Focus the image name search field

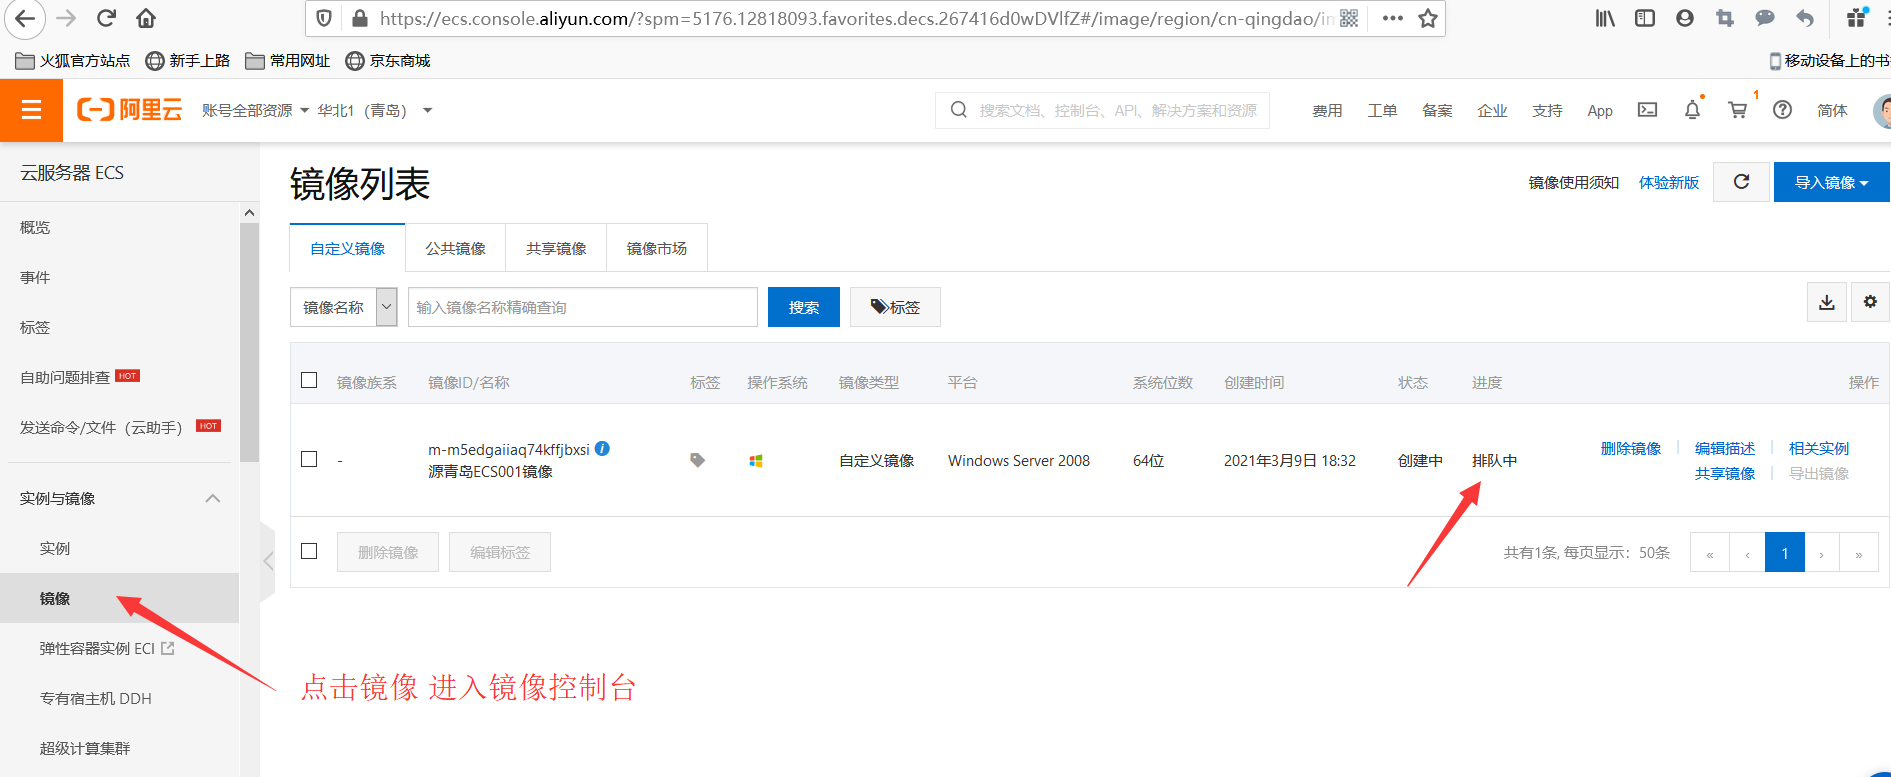pyautogui.click(x=583, y=307)
